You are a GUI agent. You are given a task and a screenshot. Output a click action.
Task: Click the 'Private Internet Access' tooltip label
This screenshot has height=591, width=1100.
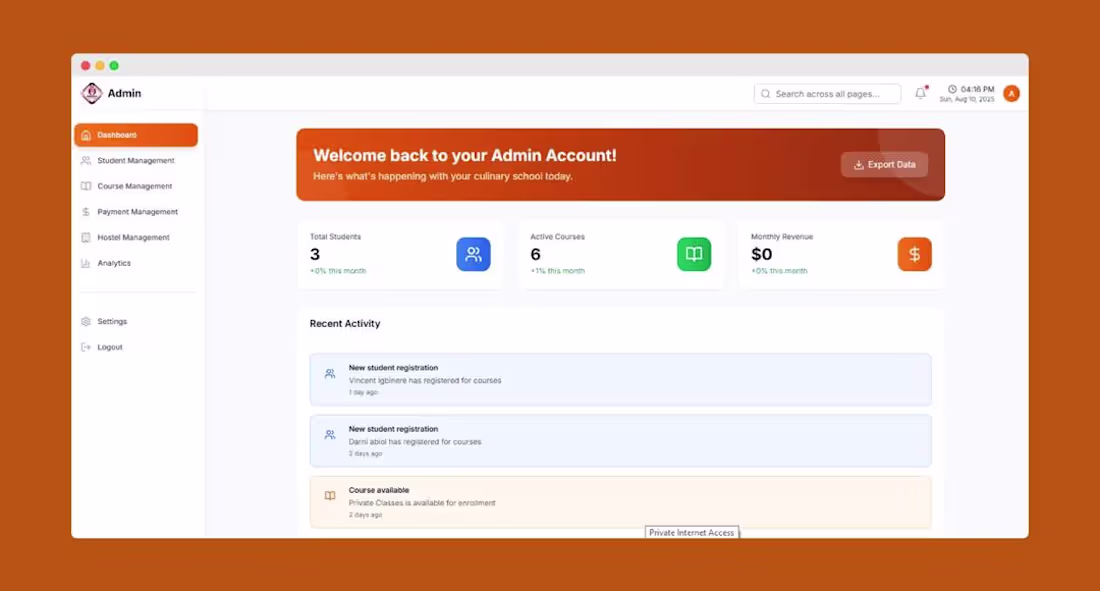[x=692, y=533]
